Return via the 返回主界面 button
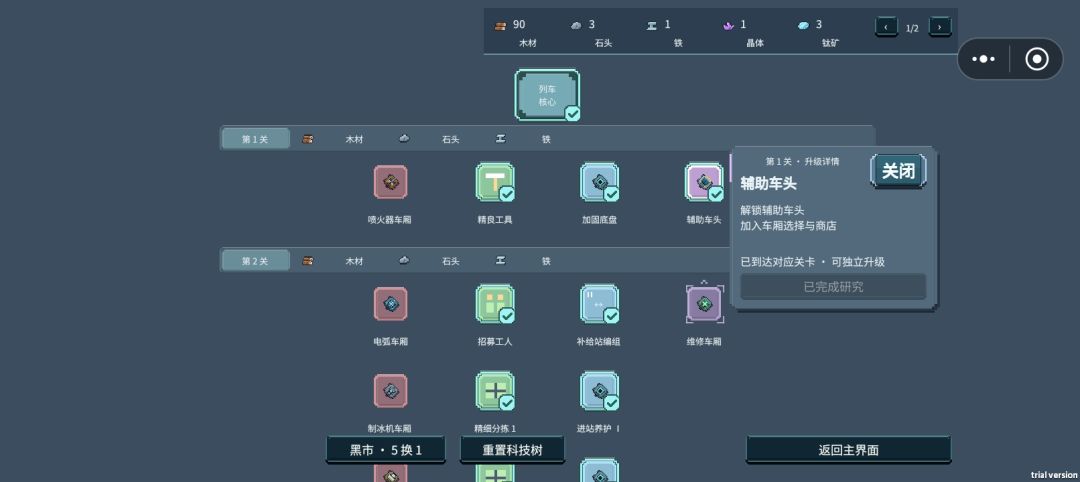Screen dimensions: 1080x482 tap(848, 450)
